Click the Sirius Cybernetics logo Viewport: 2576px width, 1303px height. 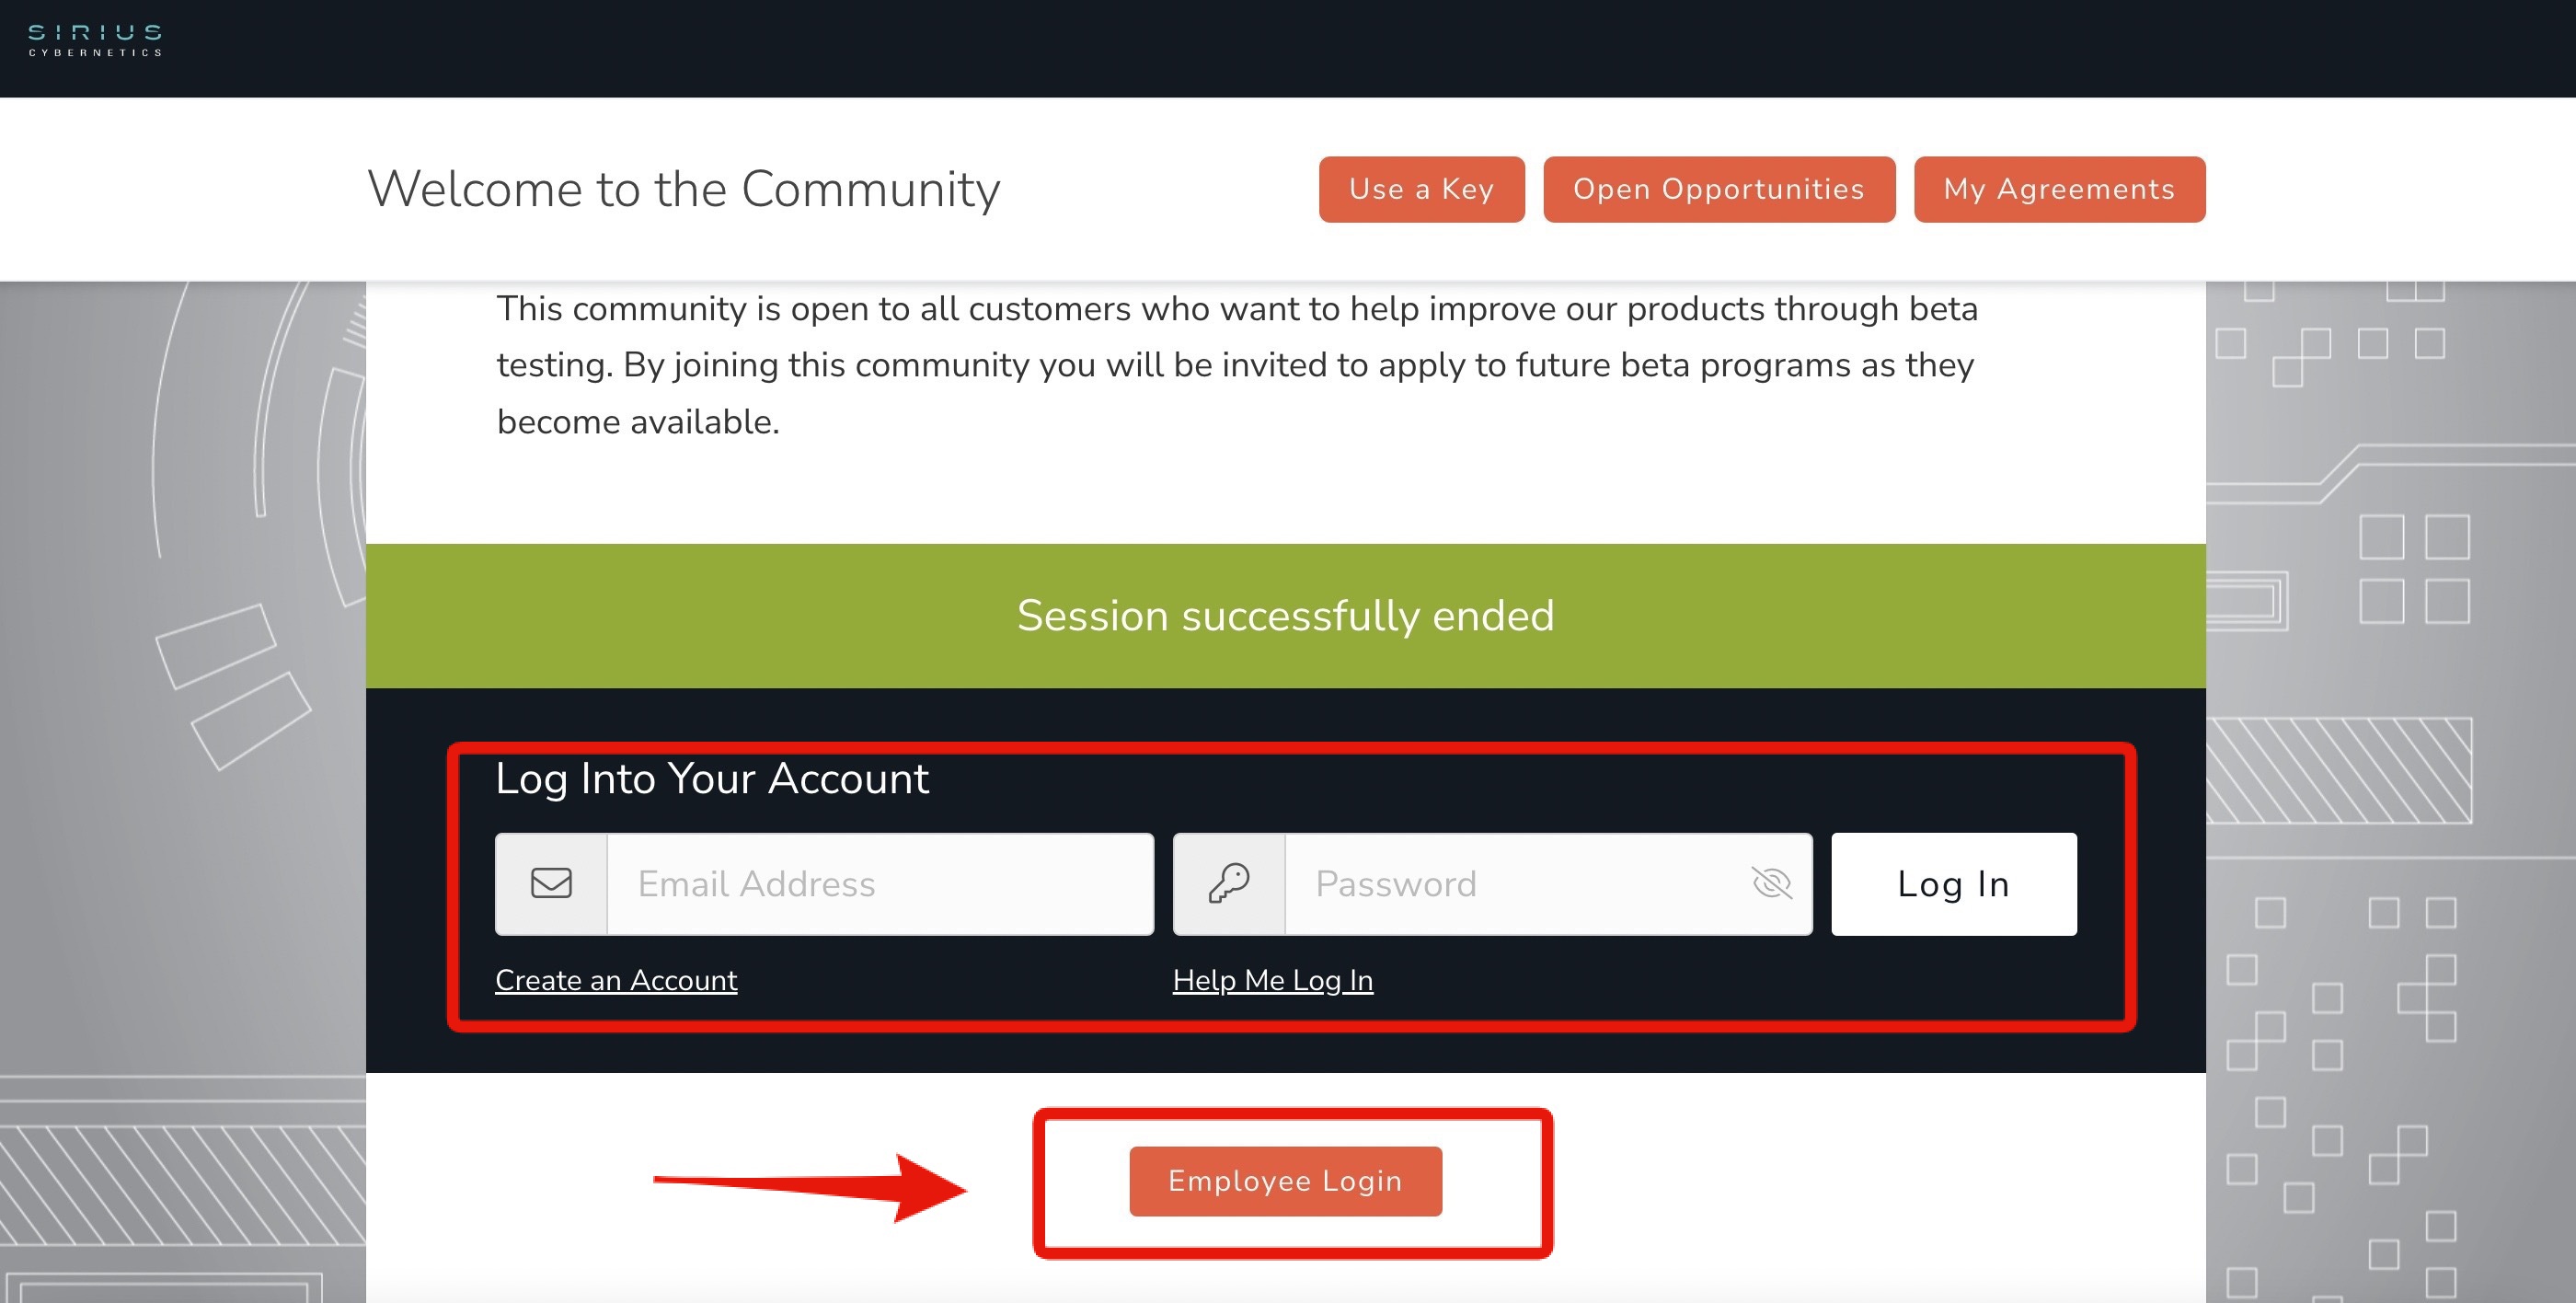[95, 40]
